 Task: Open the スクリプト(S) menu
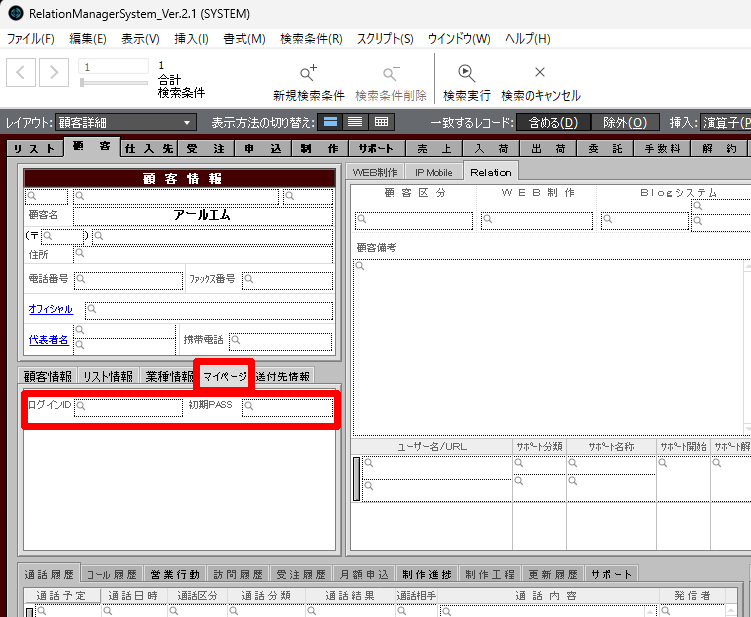coord(385,39)
